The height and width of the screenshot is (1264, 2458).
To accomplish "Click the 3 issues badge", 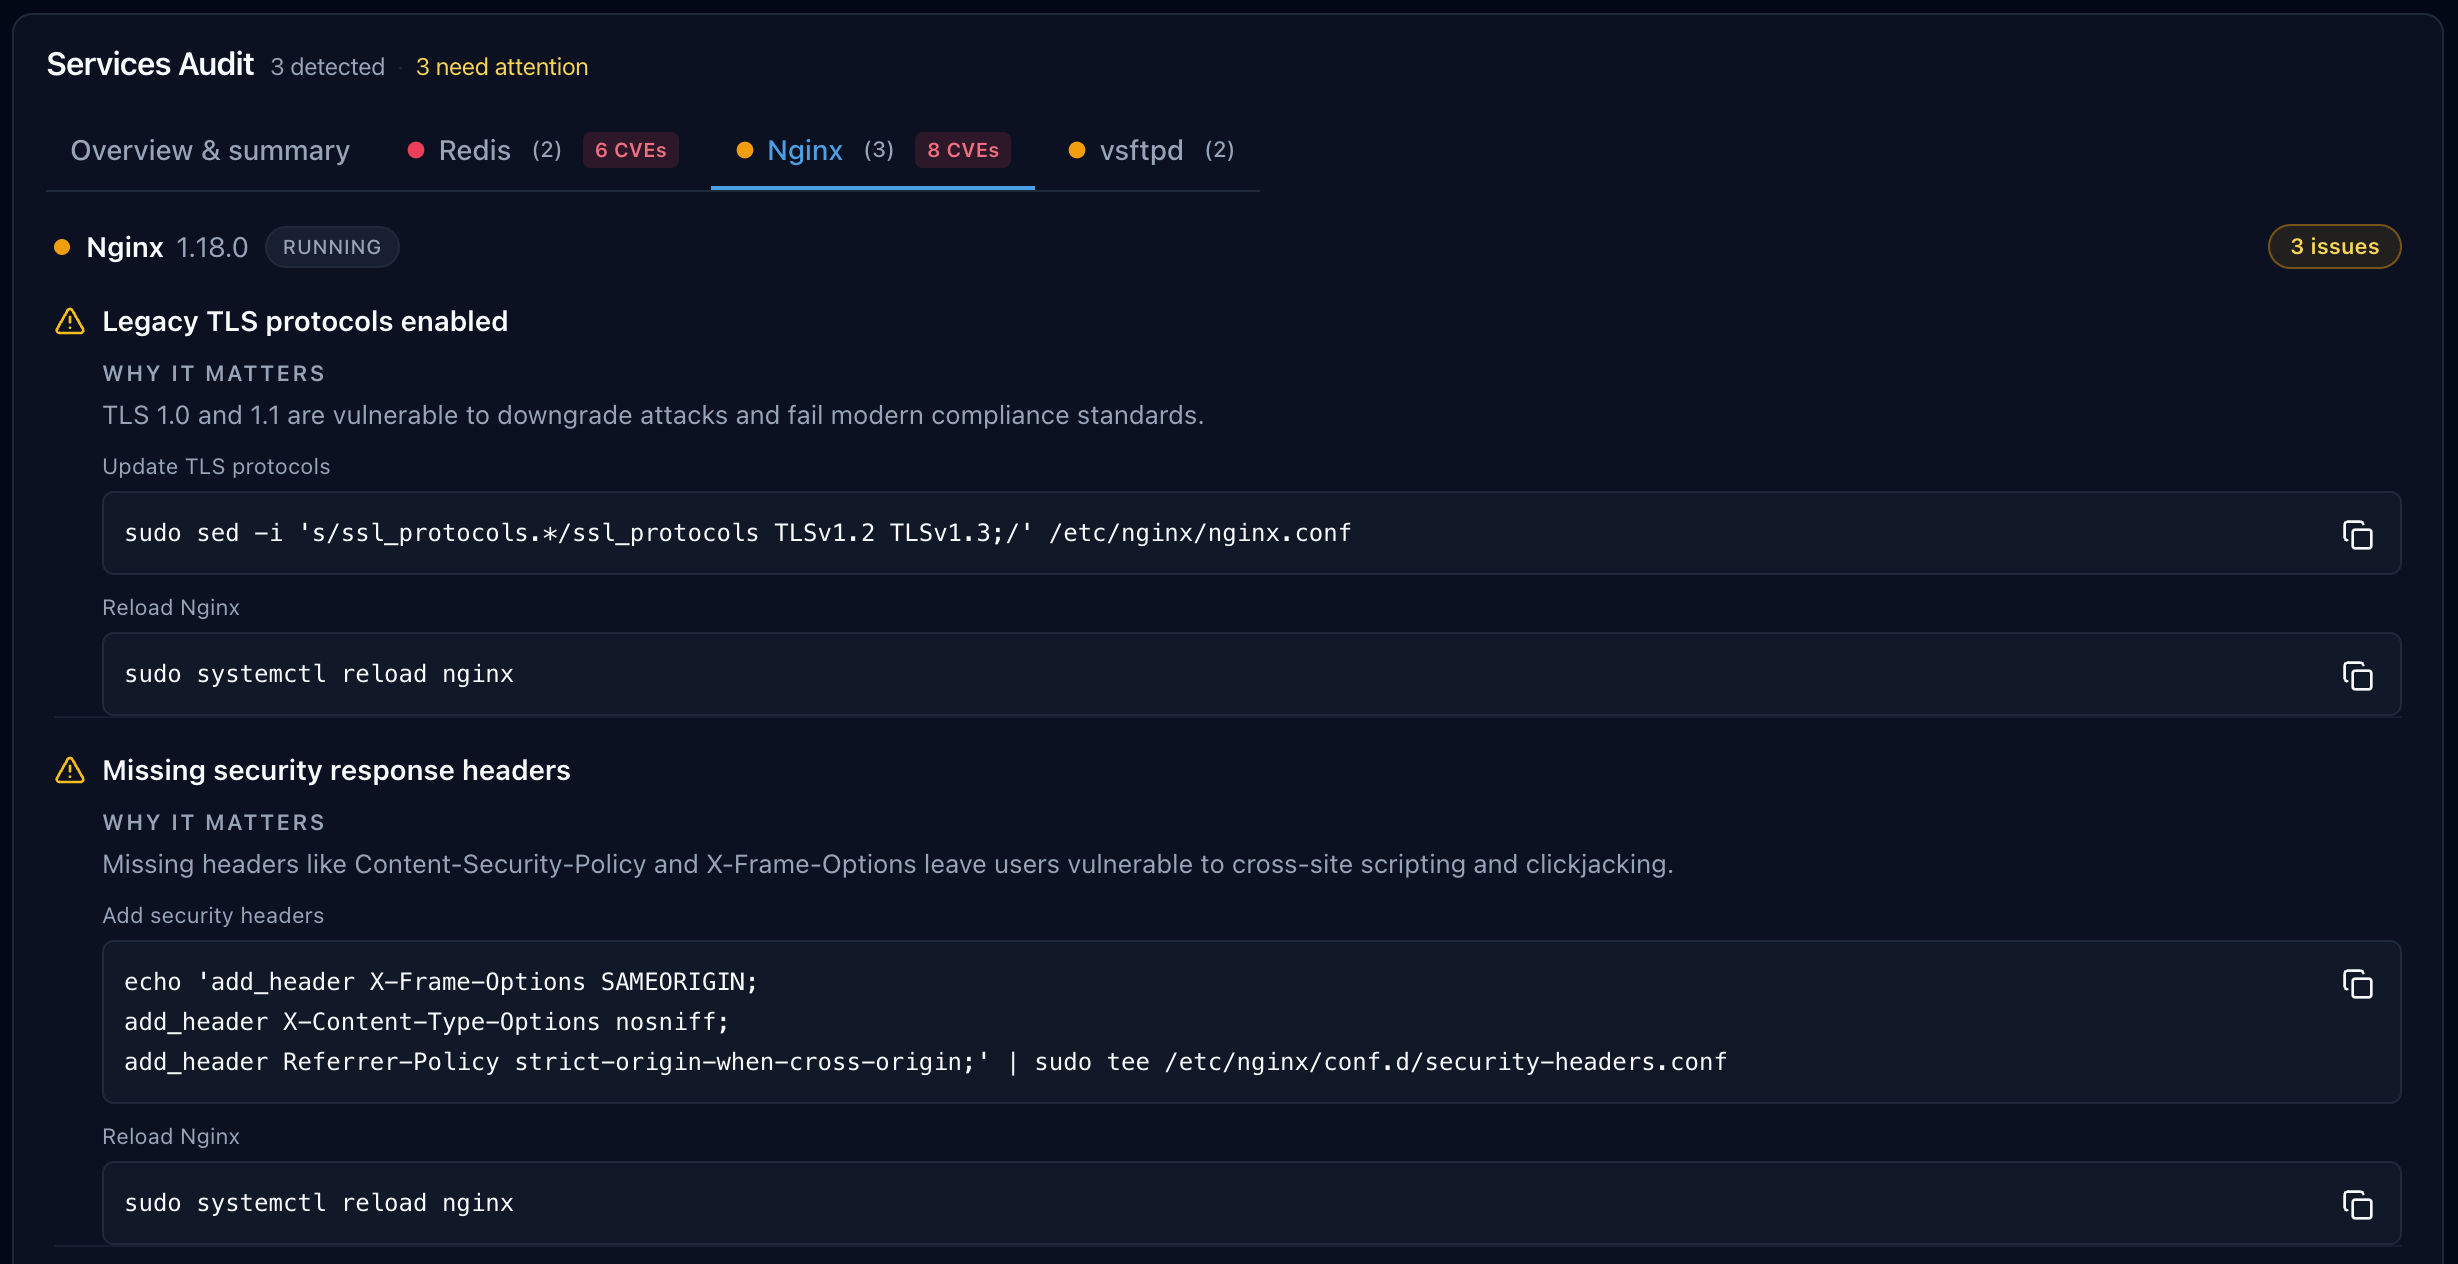I will click(x=2334, y=247).
